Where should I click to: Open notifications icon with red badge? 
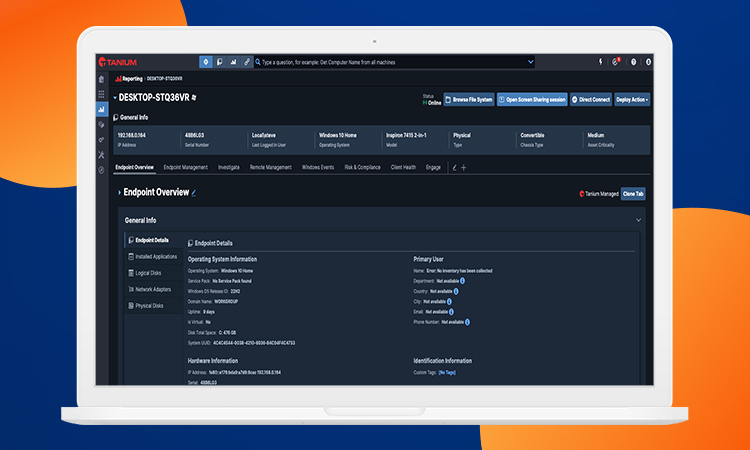[616, 62]
